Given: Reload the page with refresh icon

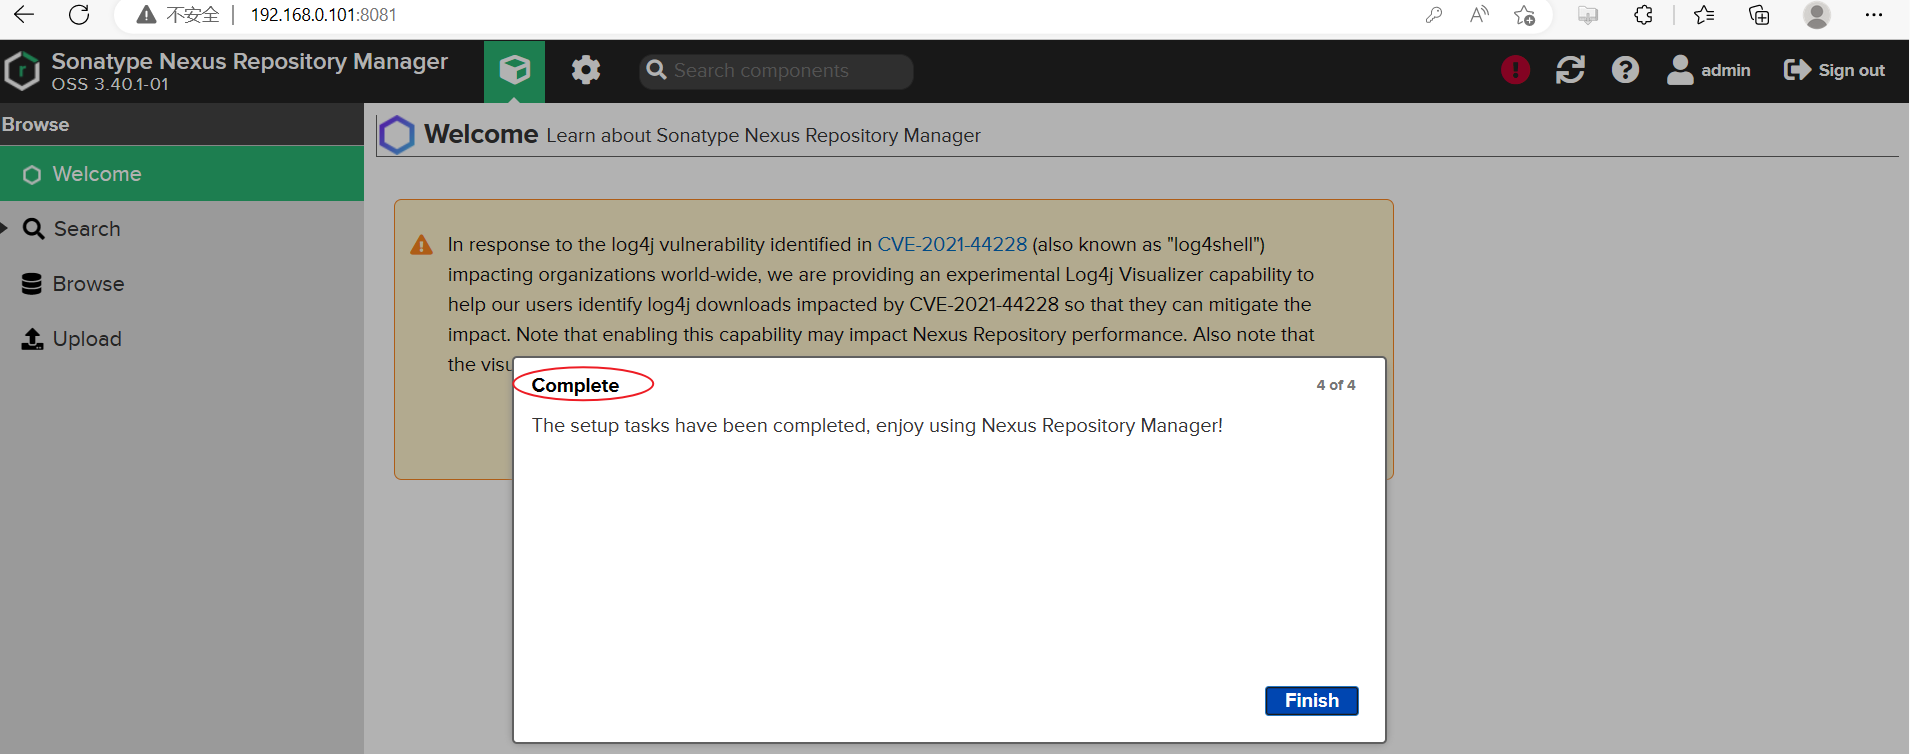Looking at the screenshot, I should [79, 15].
